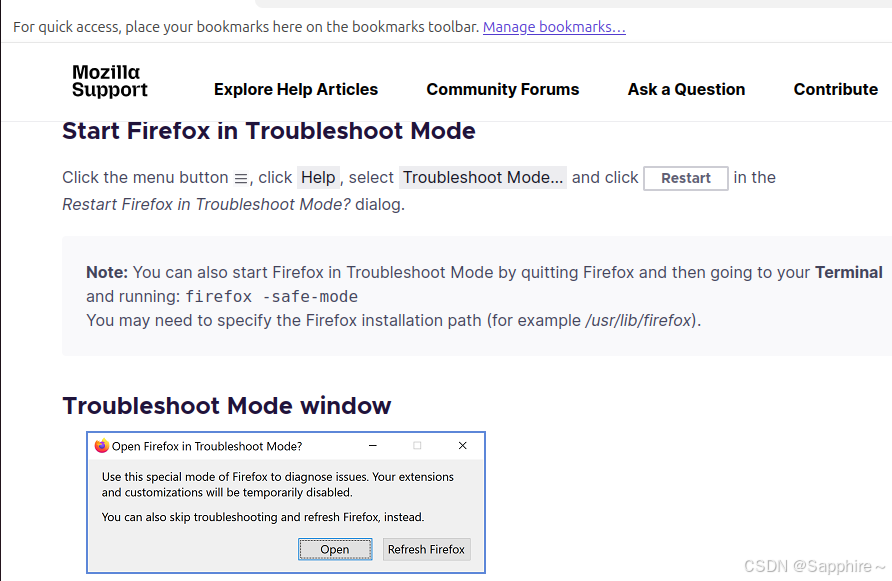
Task: Click the Start Firefox in Troubleshoot Mode heading
Action: (269, 131)
